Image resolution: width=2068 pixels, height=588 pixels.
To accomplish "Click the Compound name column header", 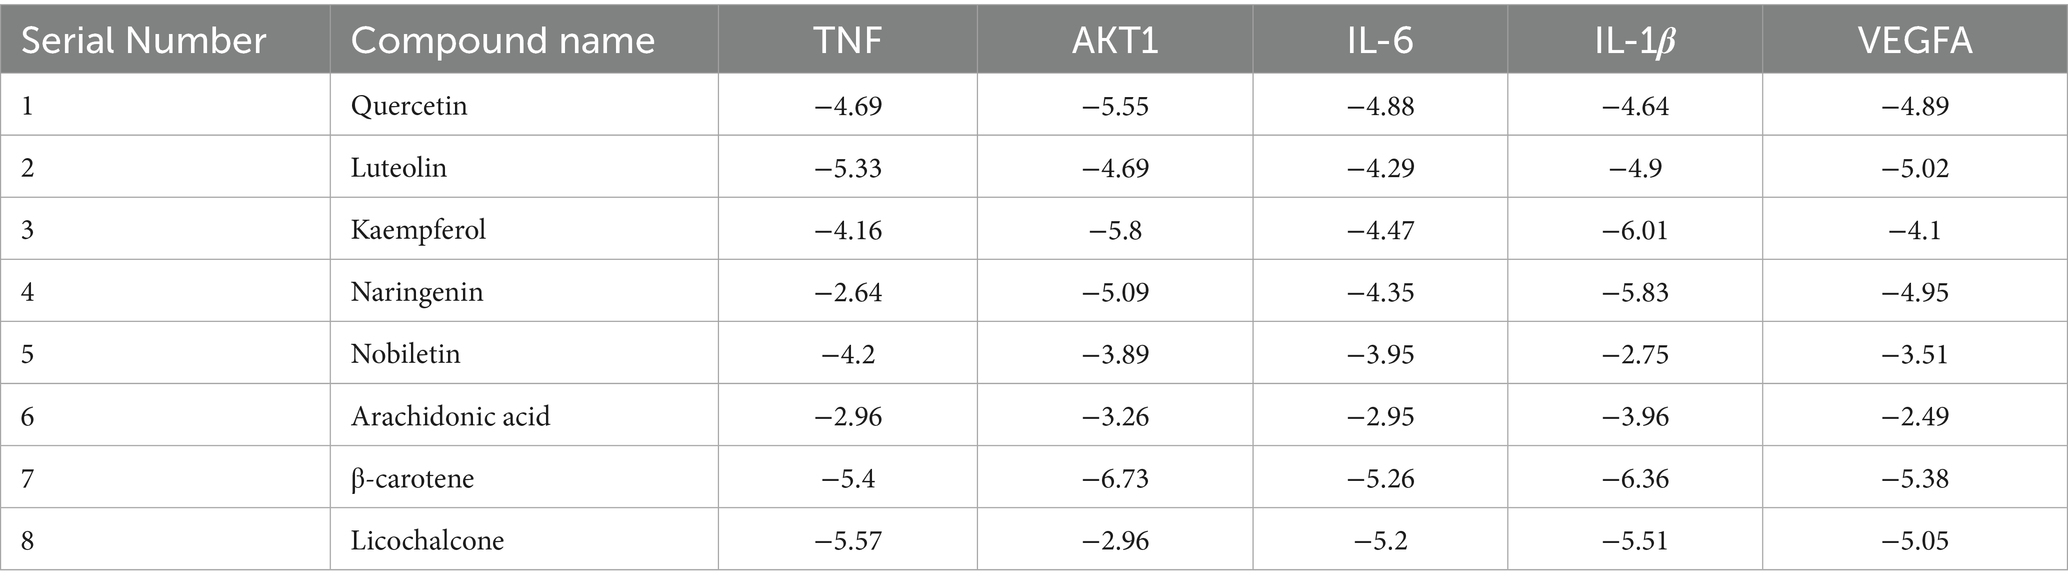I will tap(502, 41).
